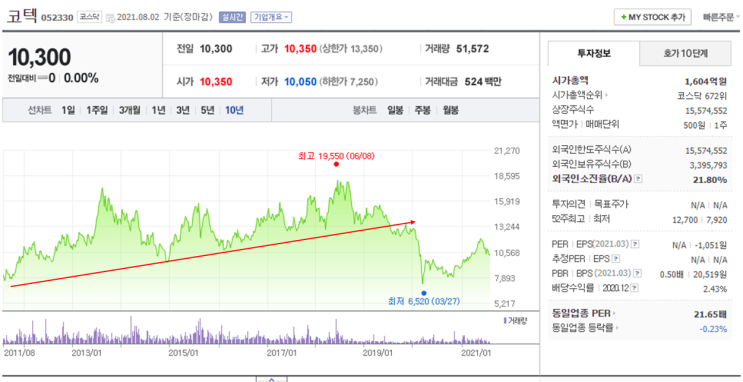This screenshot has width=743, height=382.
Task: Open help icon next to PBR BPS(2021.03)
Action: [x=638, y=273]
